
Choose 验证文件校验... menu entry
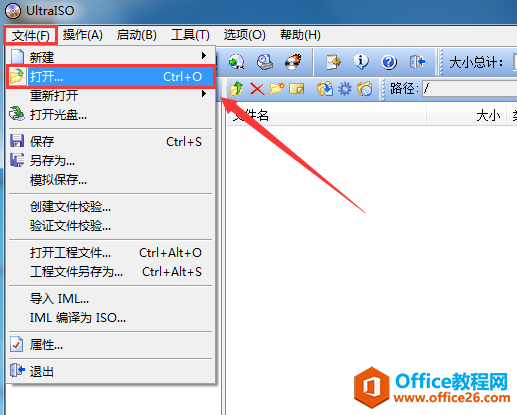(110, 226)
